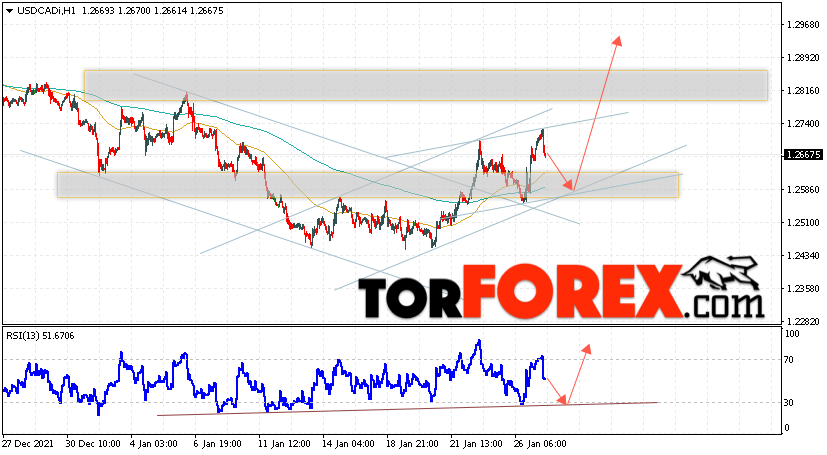This screenshot has width=827, height=455.
Task: Click the 30 Dec 10:00 time label
Action: [94, 444]
